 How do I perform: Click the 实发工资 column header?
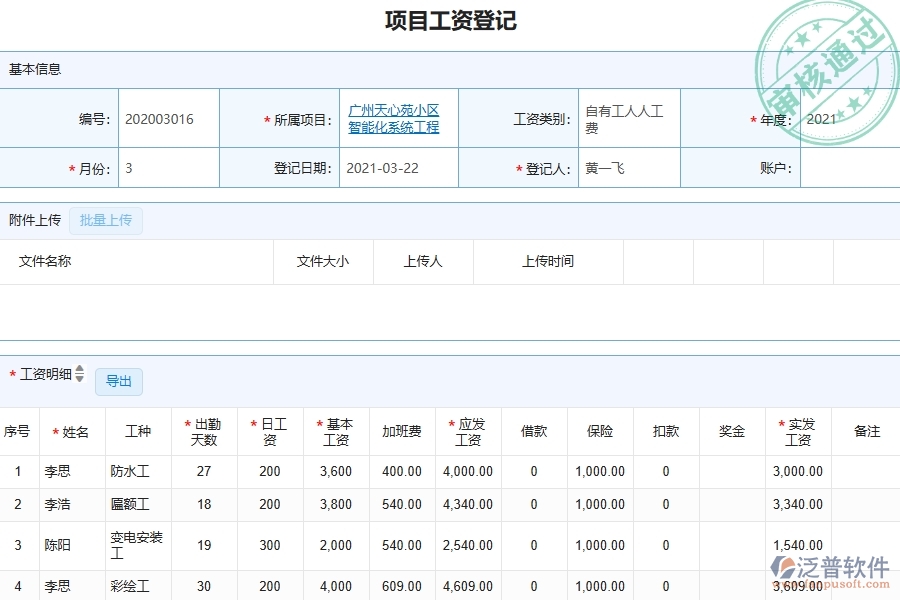798,431
